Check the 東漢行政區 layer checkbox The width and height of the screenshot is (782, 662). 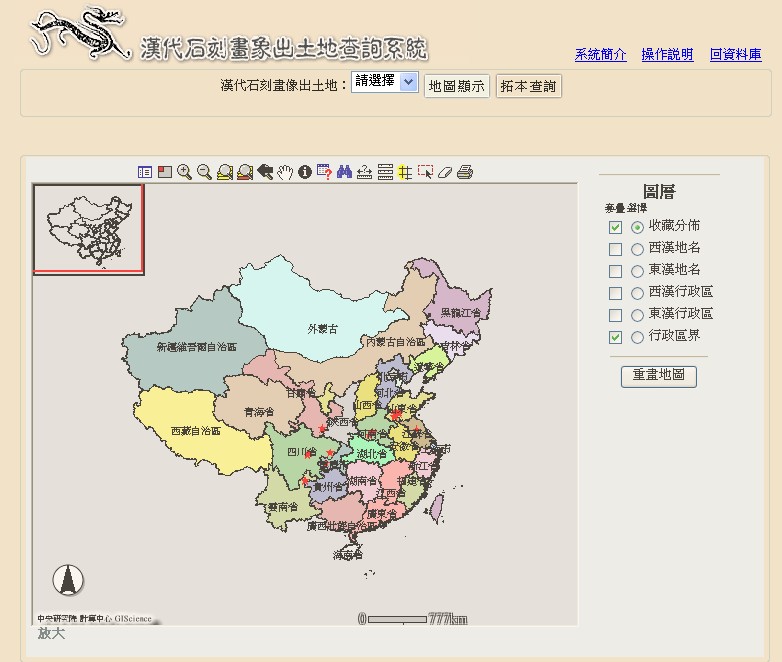coord(616,315)
